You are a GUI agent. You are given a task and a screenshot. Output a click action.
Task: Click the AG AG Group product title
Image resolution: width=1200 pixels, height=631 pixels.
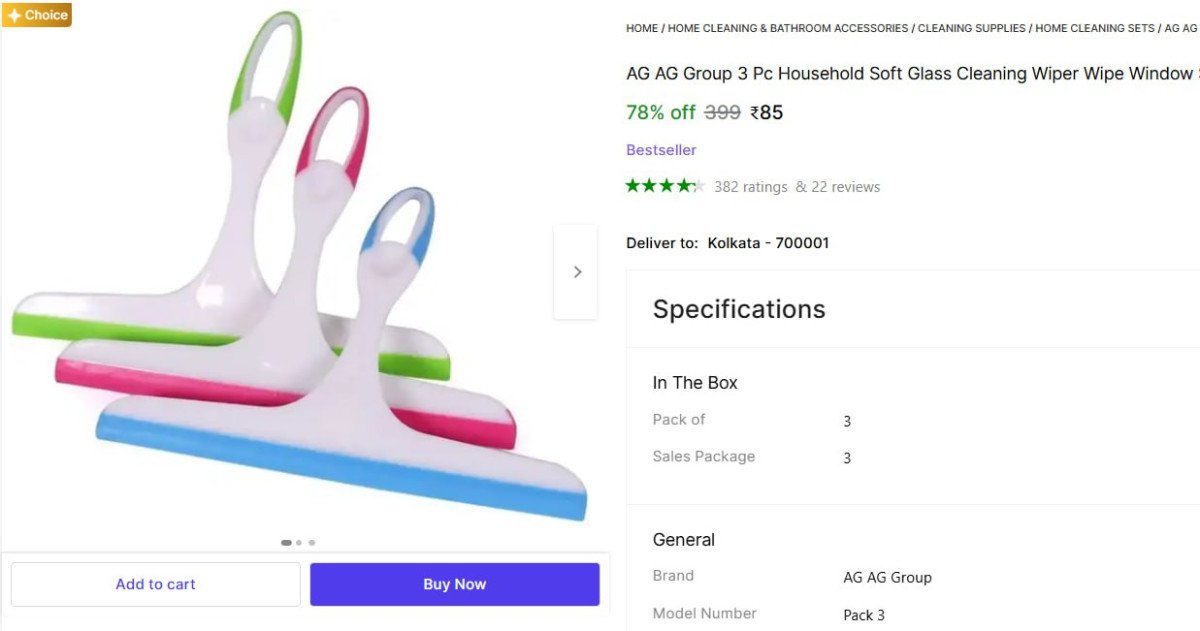910,74
